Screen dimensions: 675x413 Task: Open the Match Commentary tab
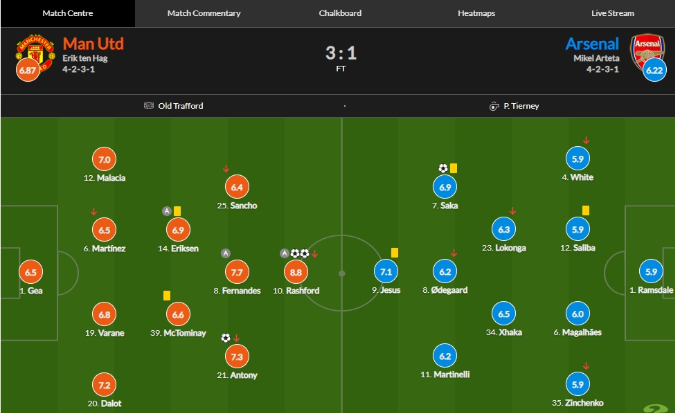coord(204,13)
